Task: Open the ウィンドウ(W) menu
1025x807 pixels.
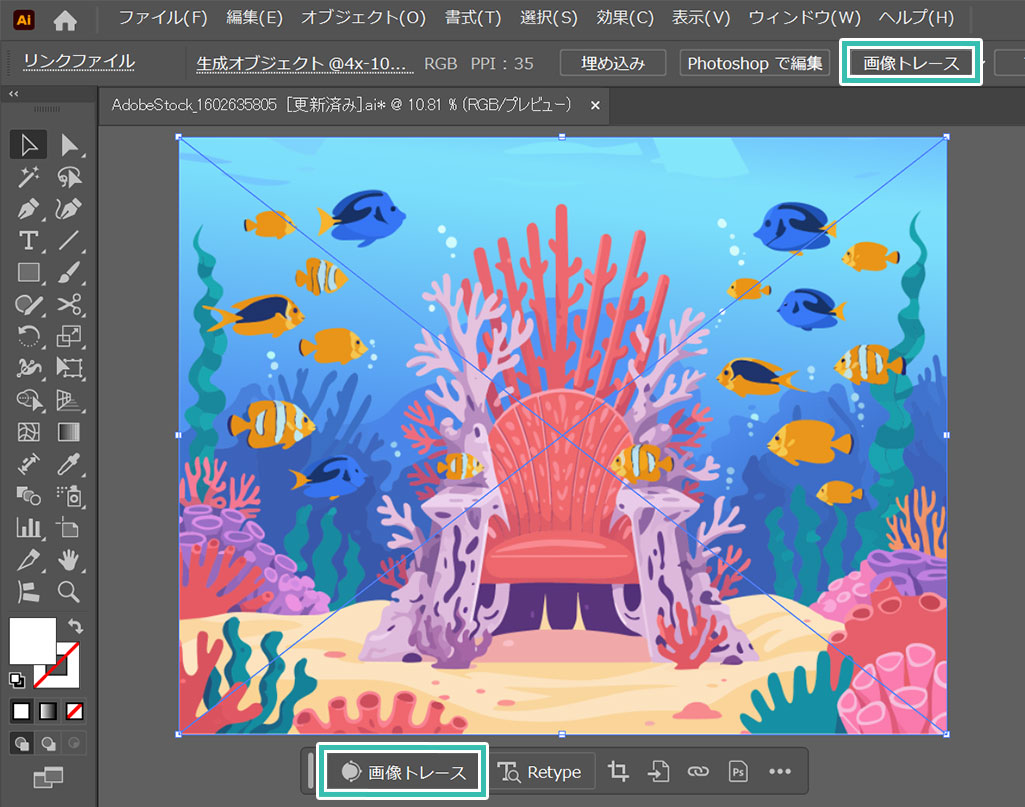Action: pos(804,18)
